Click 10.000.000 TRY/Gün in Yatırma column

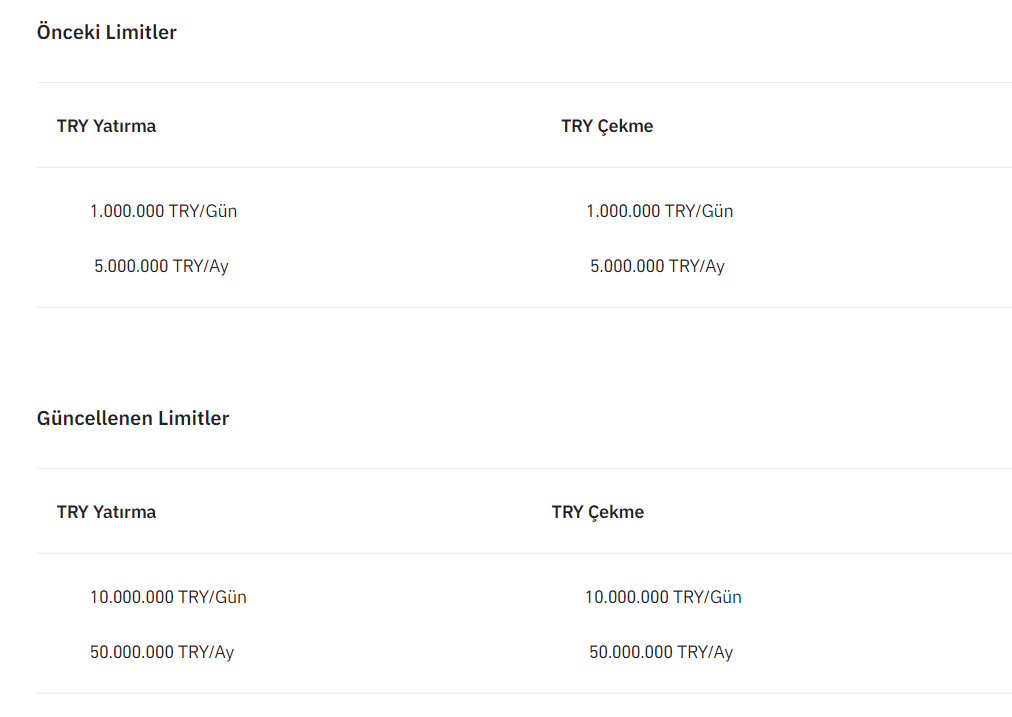pos(168,597)
